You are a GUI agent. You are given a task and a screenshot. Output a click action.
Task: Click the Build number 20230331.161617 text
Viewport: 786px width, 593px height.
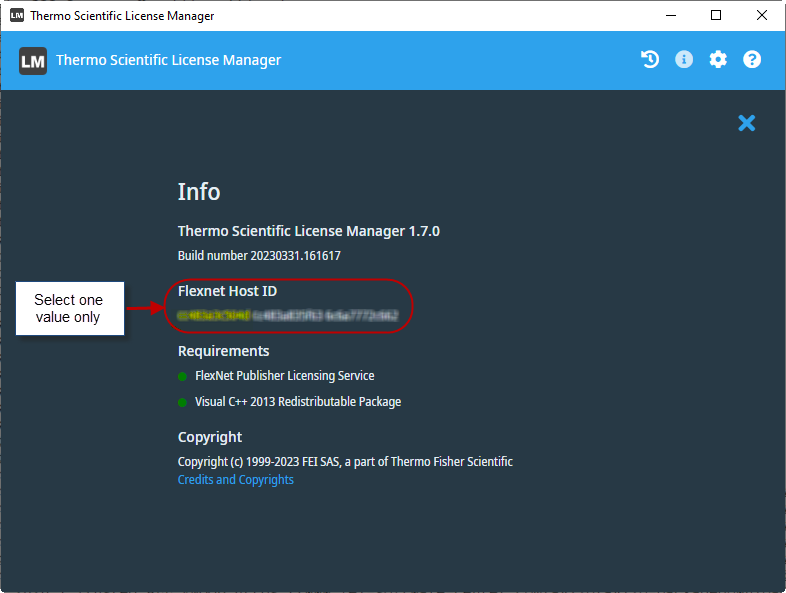point(259,256)
